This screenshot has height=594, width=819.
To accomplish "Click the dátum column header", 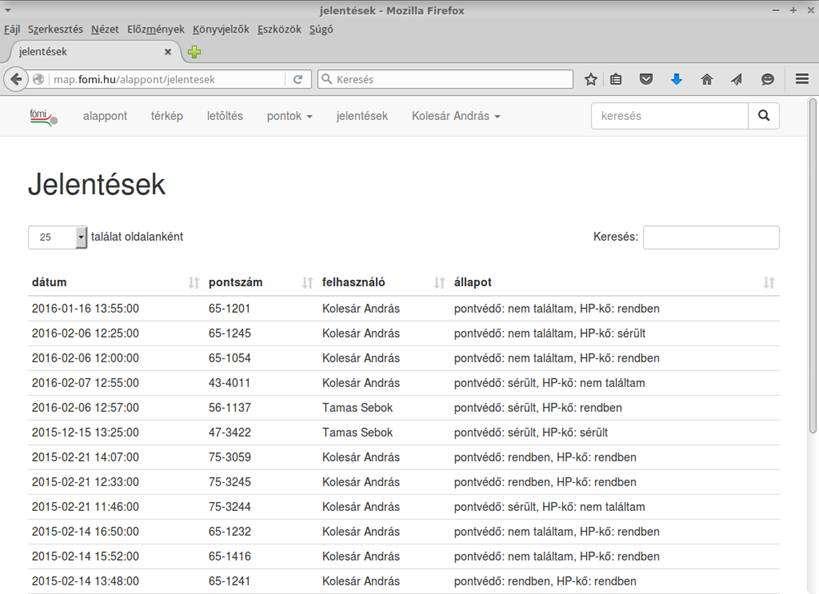I will coord(49,283).
